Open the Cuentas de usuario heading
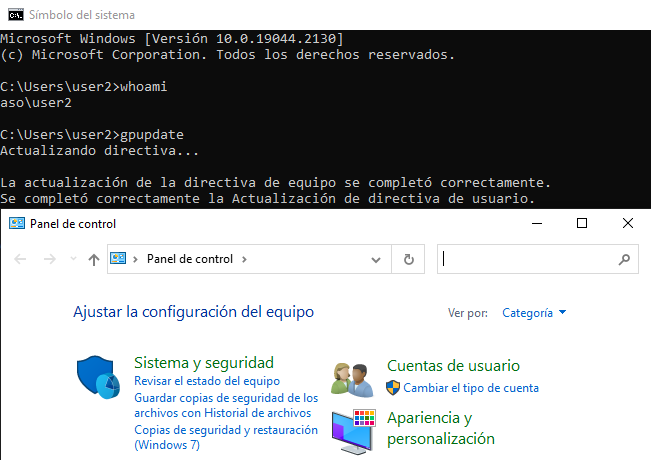651x460 pixels. pos(453,366)
